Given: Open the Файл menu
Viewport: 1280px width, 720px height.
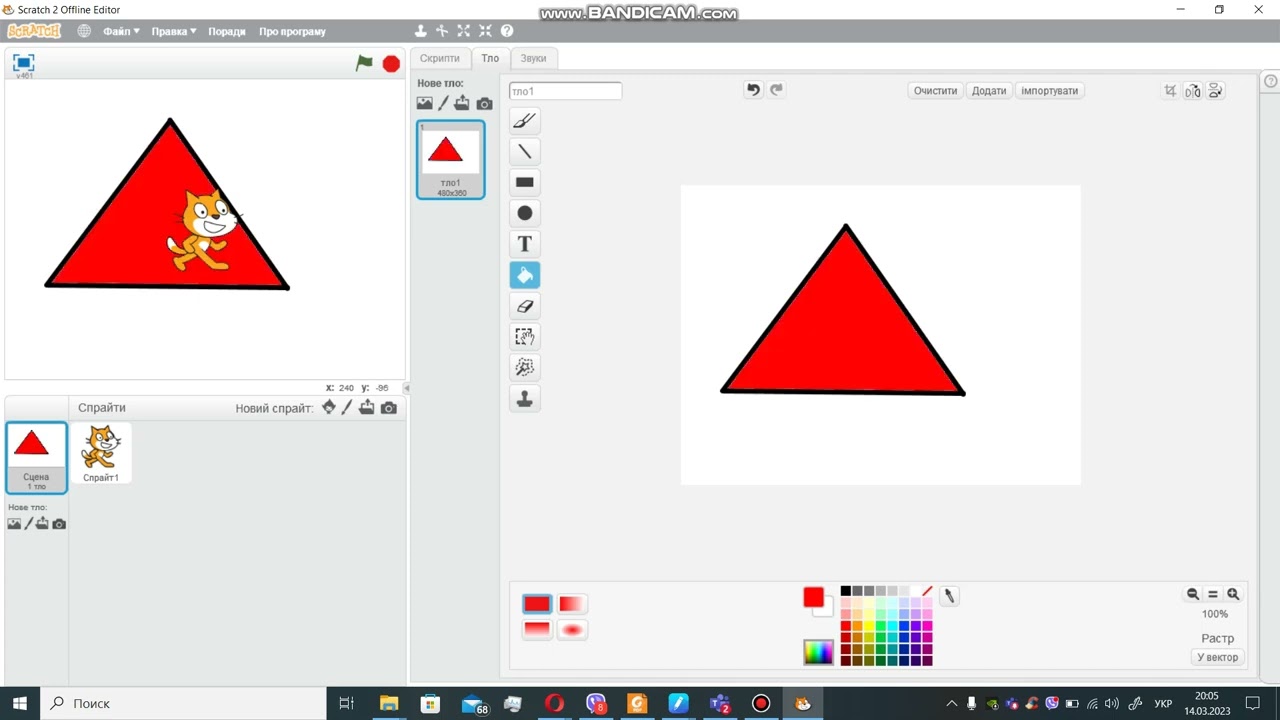Looking at the screenshot, I should (x=121, y=31).
